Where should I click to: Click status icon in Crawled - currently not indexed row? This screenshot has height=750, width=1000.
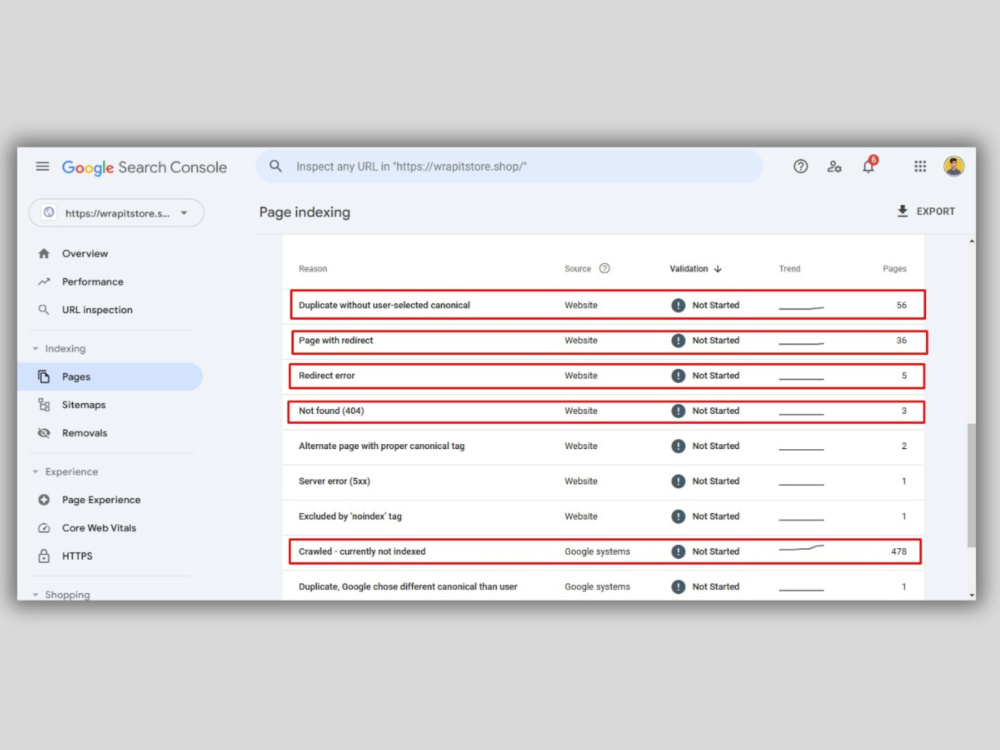[x=678, y=551]
